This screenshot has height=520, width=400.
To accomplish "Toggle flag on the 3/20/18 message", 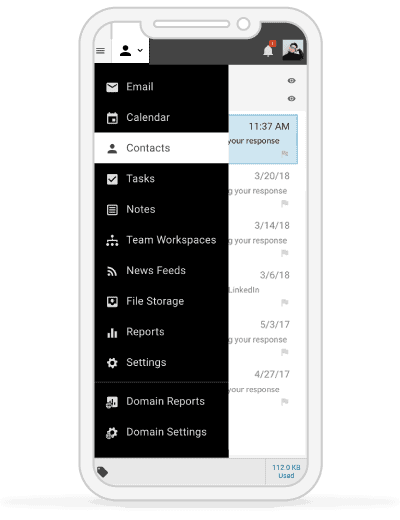I will pyautogui.click(x=285, y=203).
